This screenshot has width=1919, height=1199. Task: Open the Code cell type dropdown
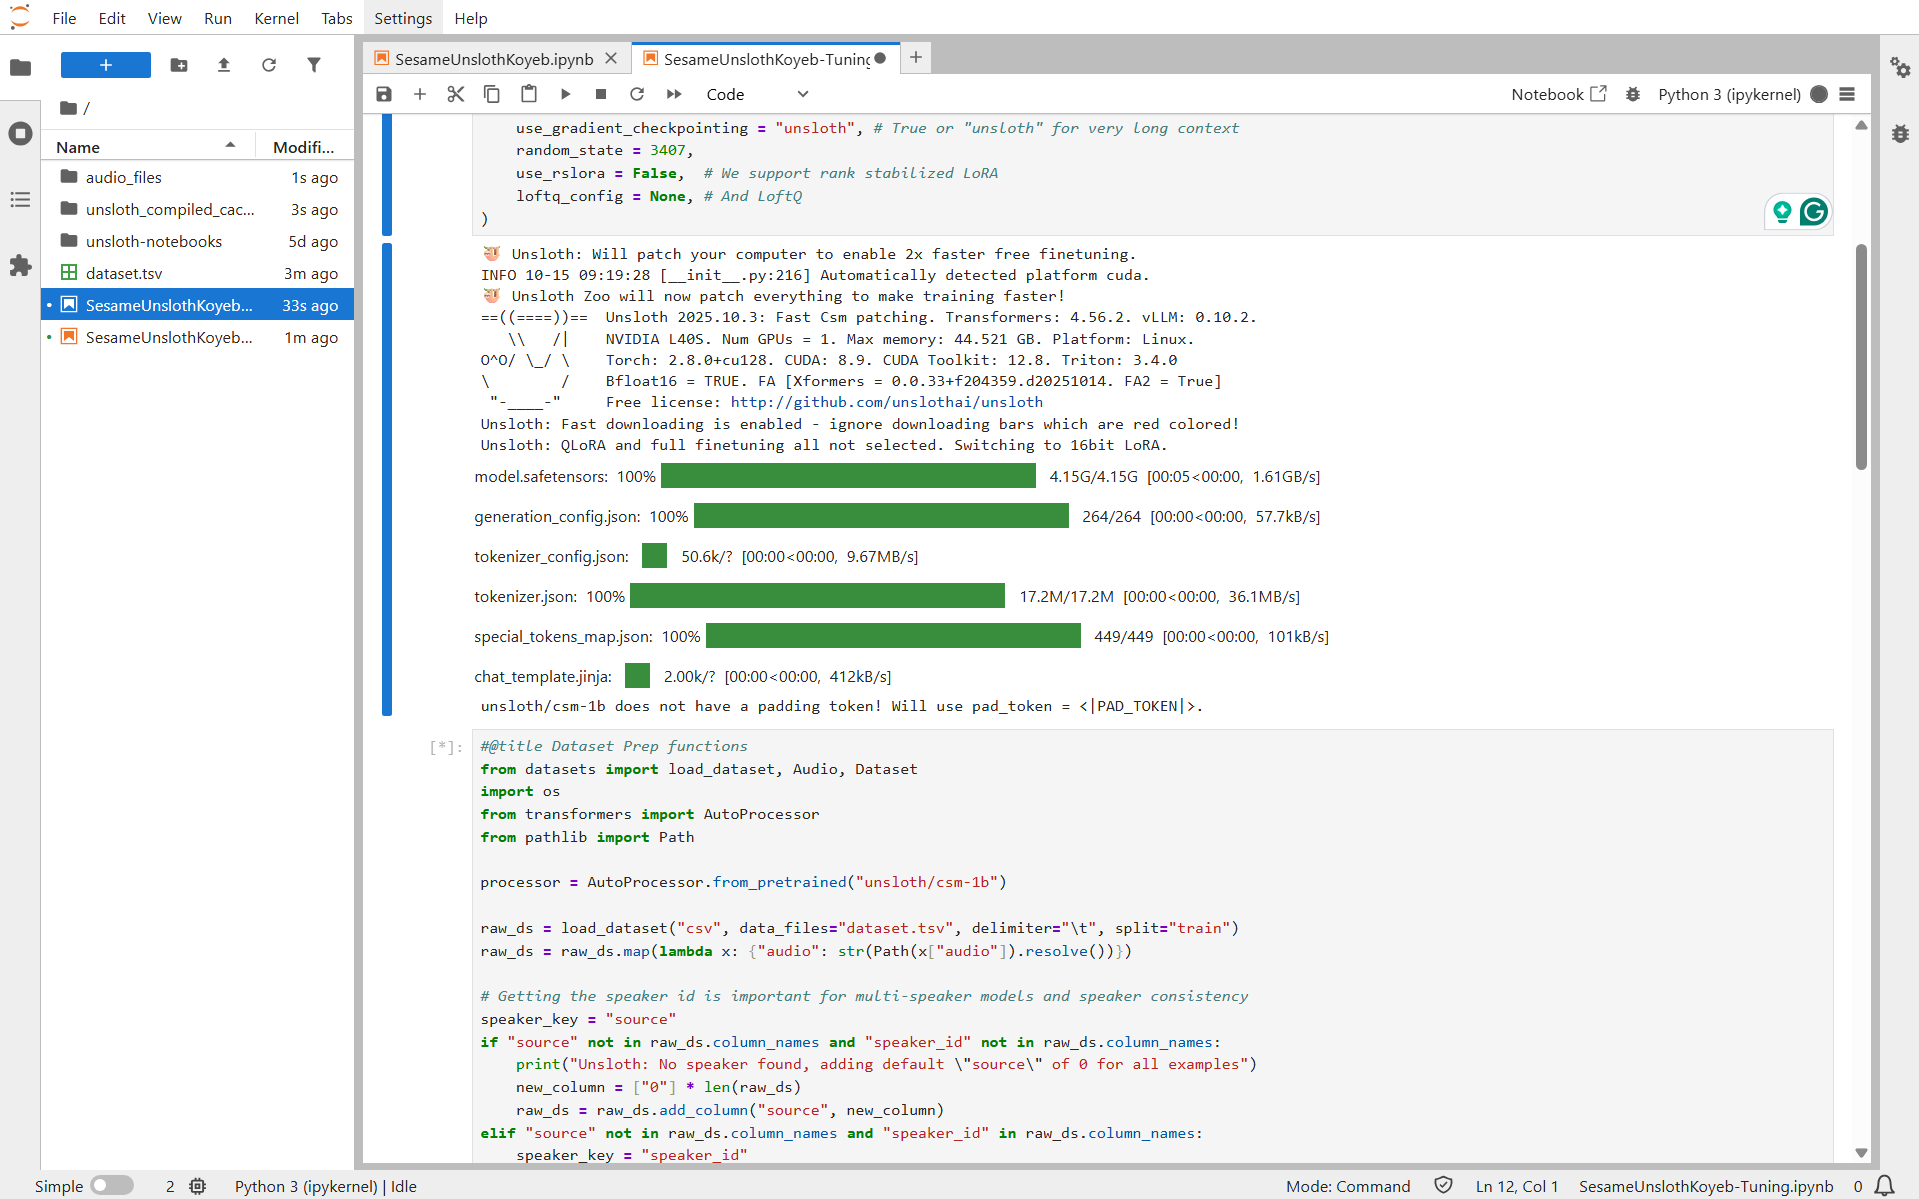tap(760, 93)
